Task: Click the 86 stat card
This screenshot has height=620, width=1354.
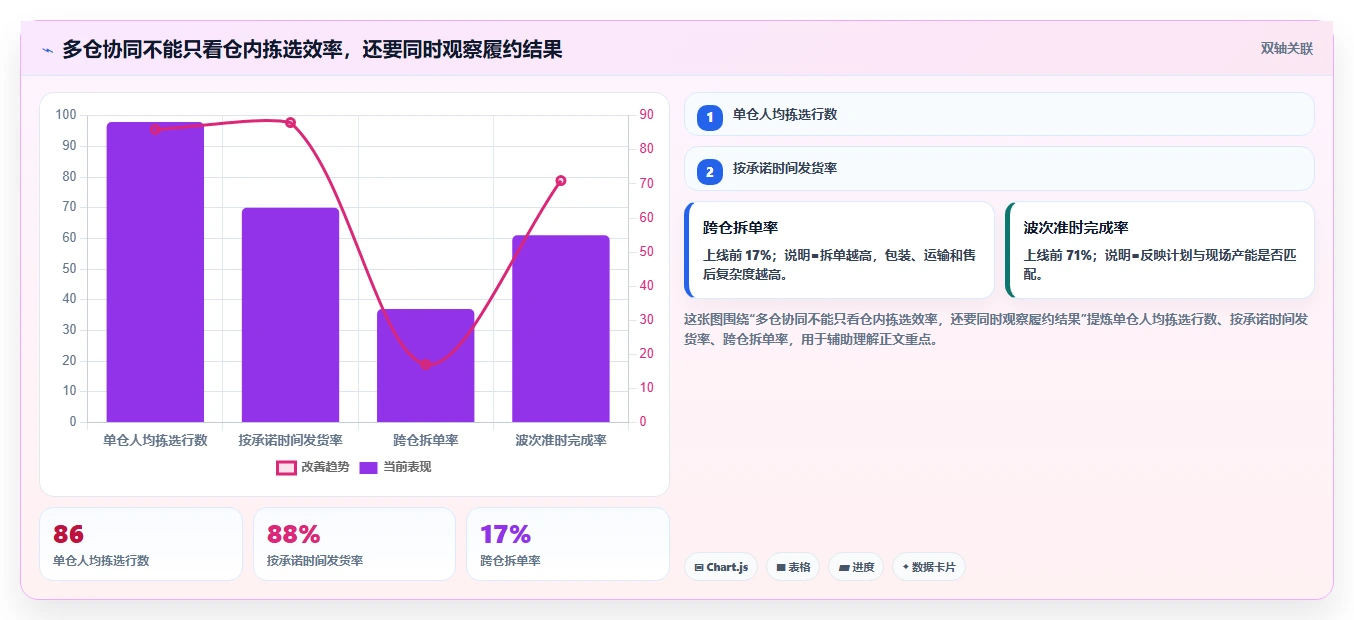Action: click(x=141, y=544)
